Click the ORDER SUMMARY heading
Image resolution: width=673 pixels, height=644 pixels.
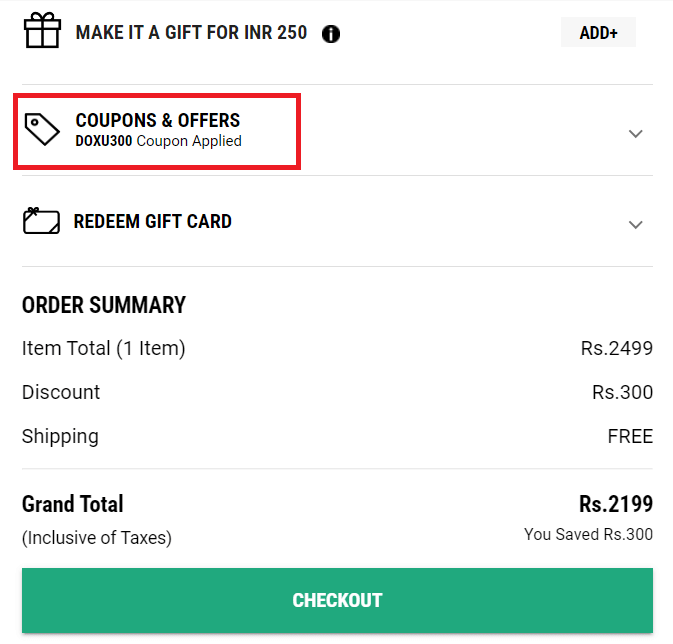(x=104, y=305)
